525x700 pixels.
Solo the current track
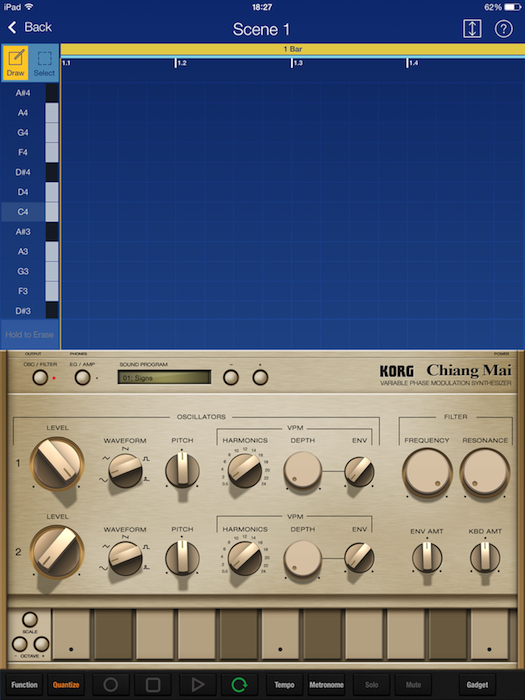(x=371, y=684)
